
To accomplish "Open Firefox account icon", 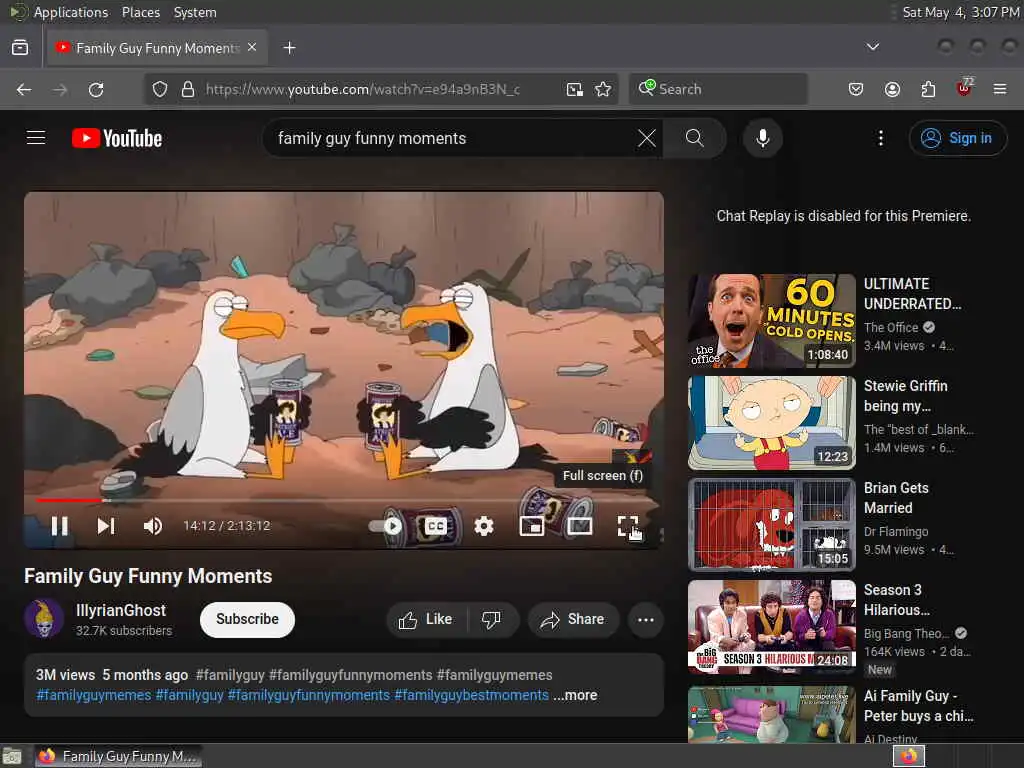I will point(892,89).
